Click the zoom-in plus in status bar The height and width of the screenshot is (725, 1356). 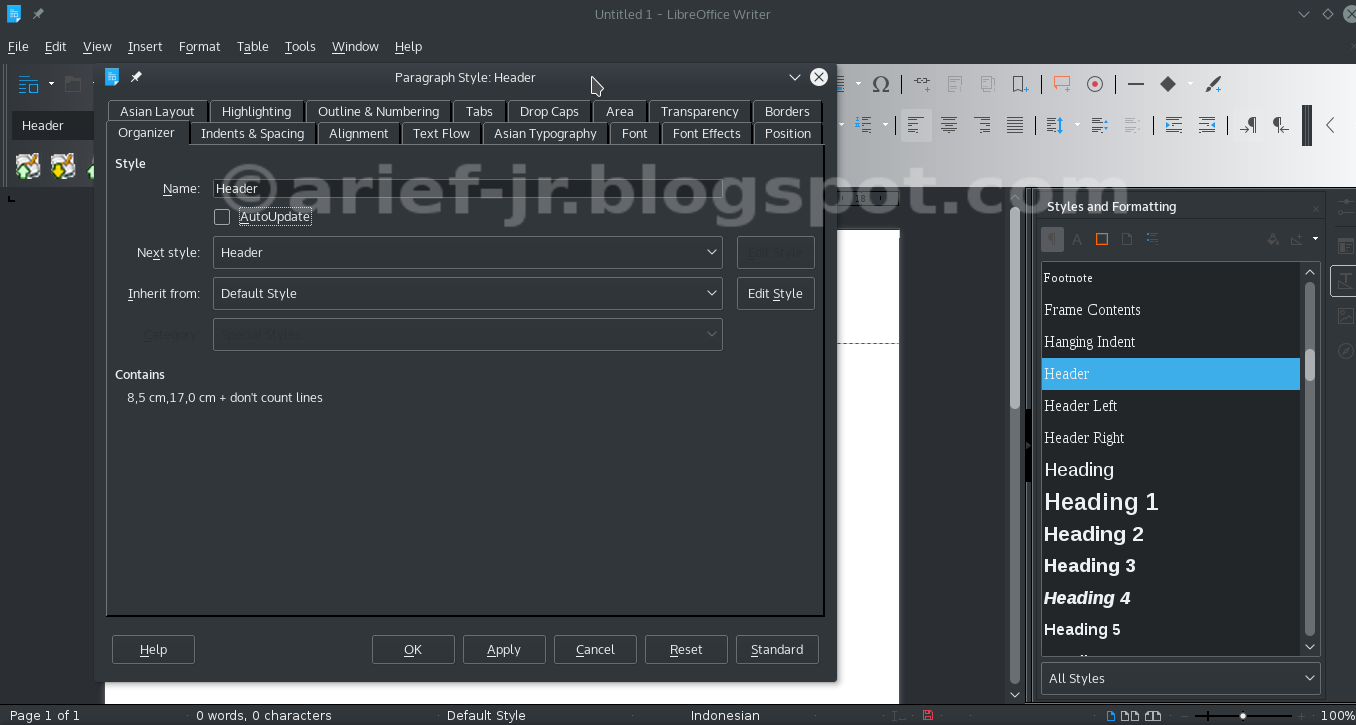(x=1303, y=715)
